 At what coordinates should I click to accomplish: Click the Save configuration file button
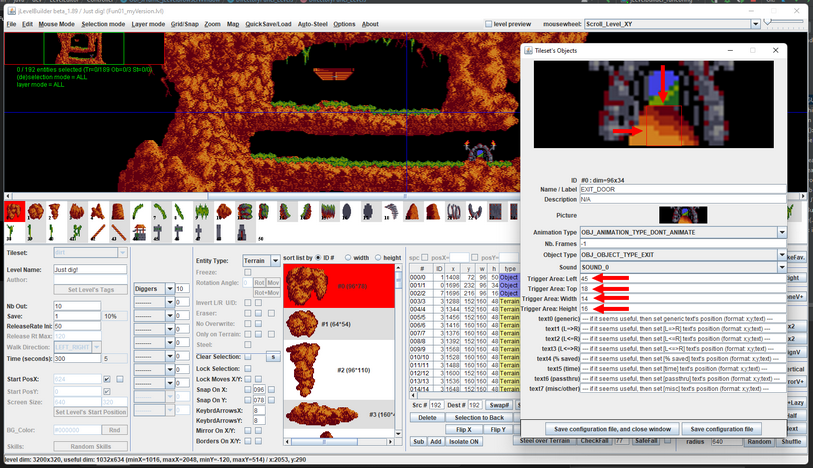click(722, 429)
